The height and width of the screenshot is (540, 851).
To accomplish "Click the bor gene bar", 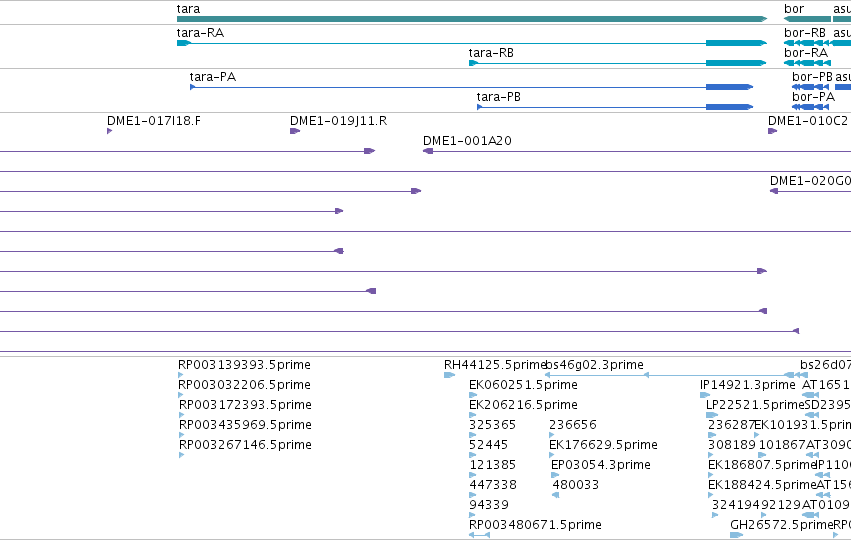I will point(807,19).
